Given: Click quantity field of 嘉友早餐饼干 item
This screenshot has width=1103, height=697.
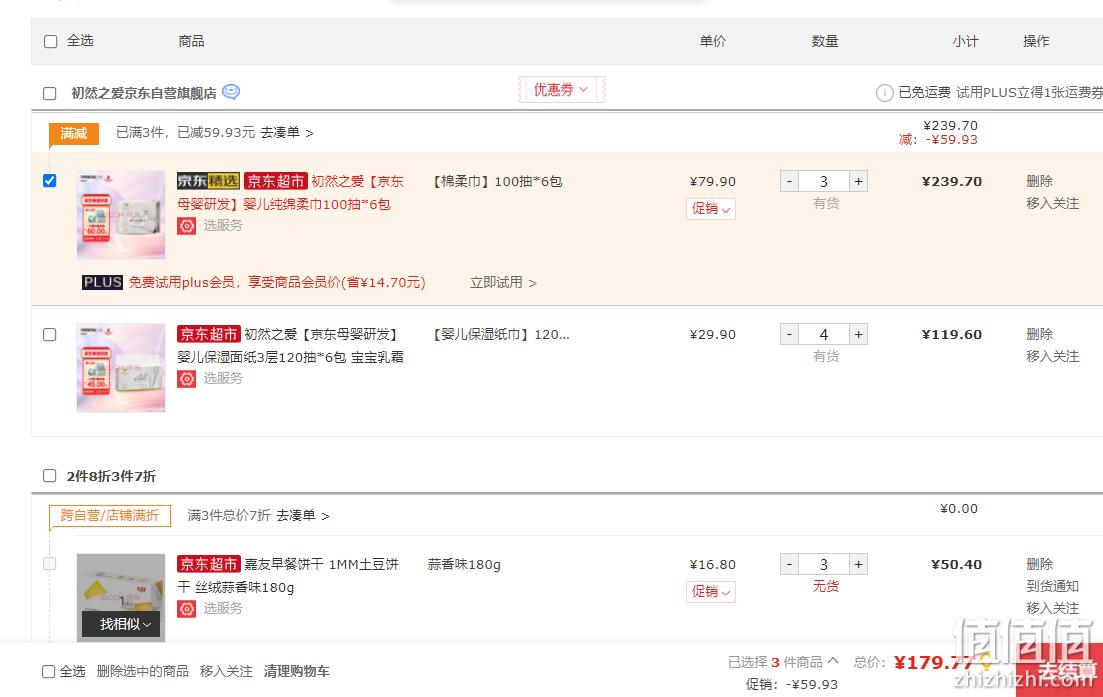Looking at the screenshot, I should 824,564.
